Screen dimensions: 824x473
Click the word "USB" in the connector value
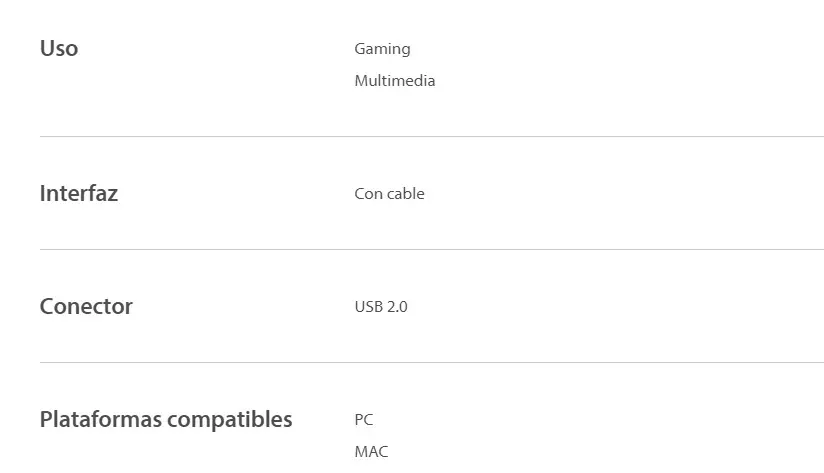(368, 307)
